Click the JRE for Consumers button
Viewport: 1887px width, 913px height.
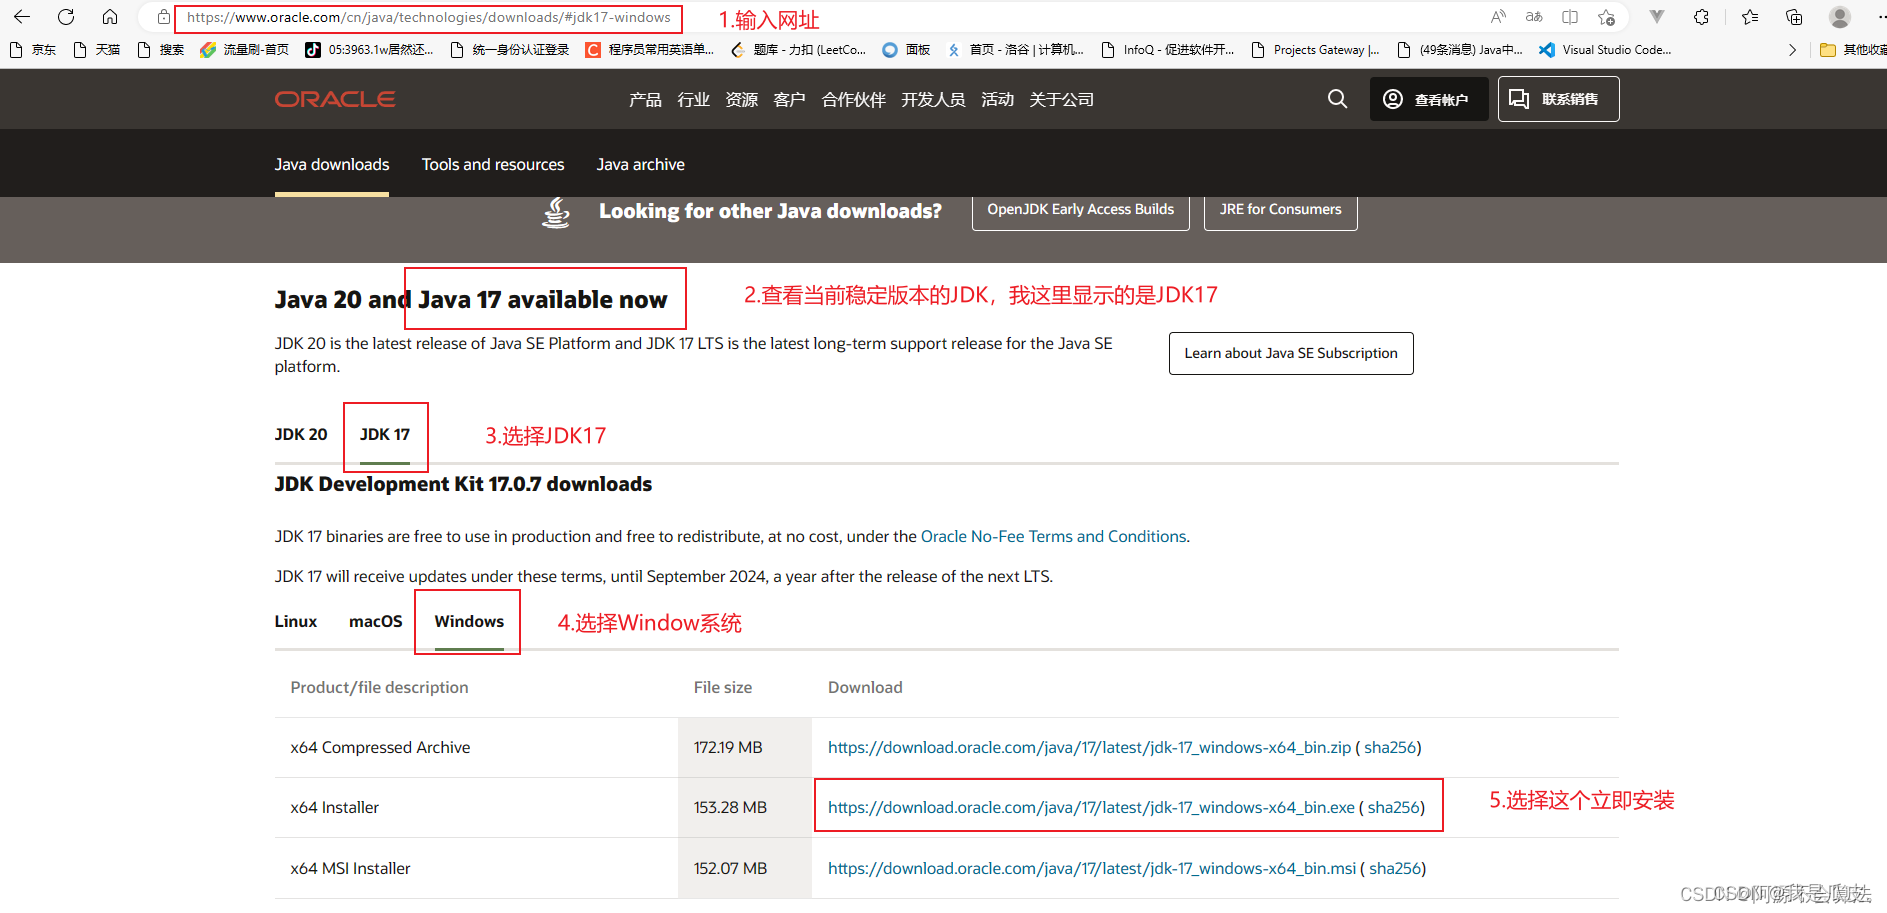tap(1281, 210)
